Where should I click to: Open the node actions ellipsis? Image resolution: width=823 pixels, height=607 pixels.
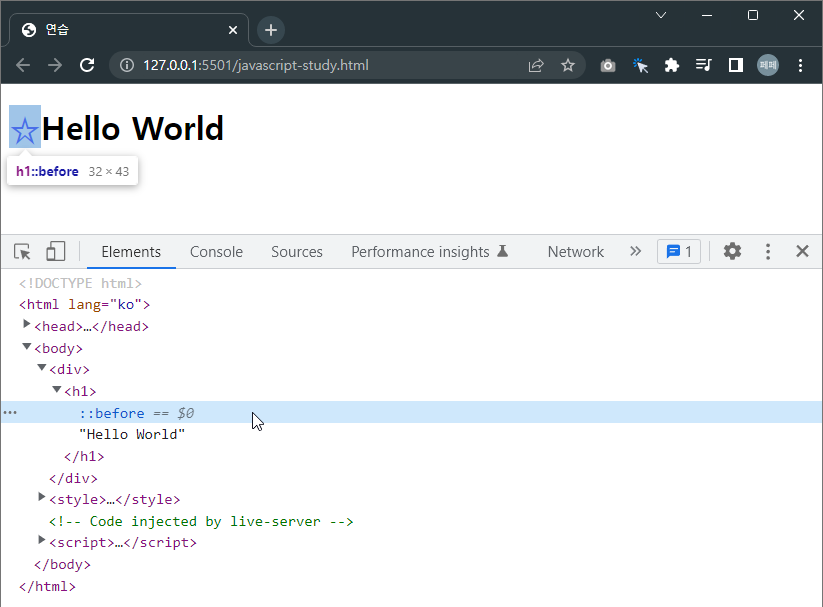10,413
